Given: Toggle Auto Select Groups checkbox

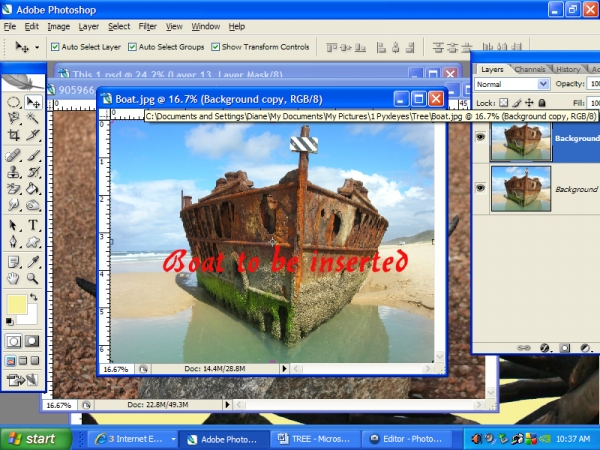Looking at the screenshot, I should coord(132,47).
